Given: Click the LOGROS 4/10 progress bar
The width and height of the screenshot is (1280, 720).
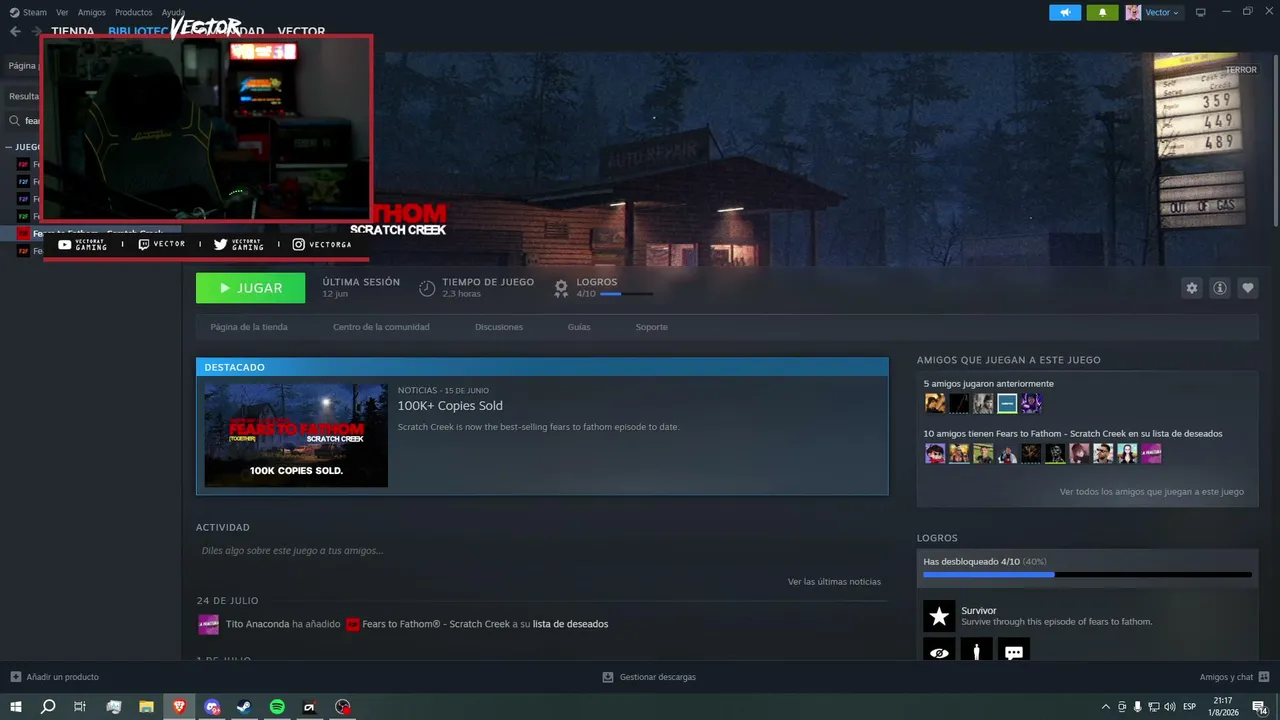Looking at the screenshot, I should click(x=626, y=294).
